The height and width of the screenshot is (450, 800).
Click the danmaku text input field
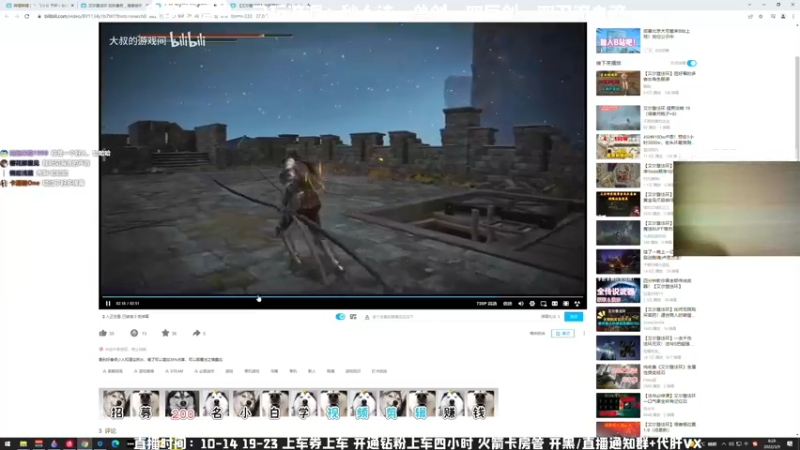click(449, 317)
